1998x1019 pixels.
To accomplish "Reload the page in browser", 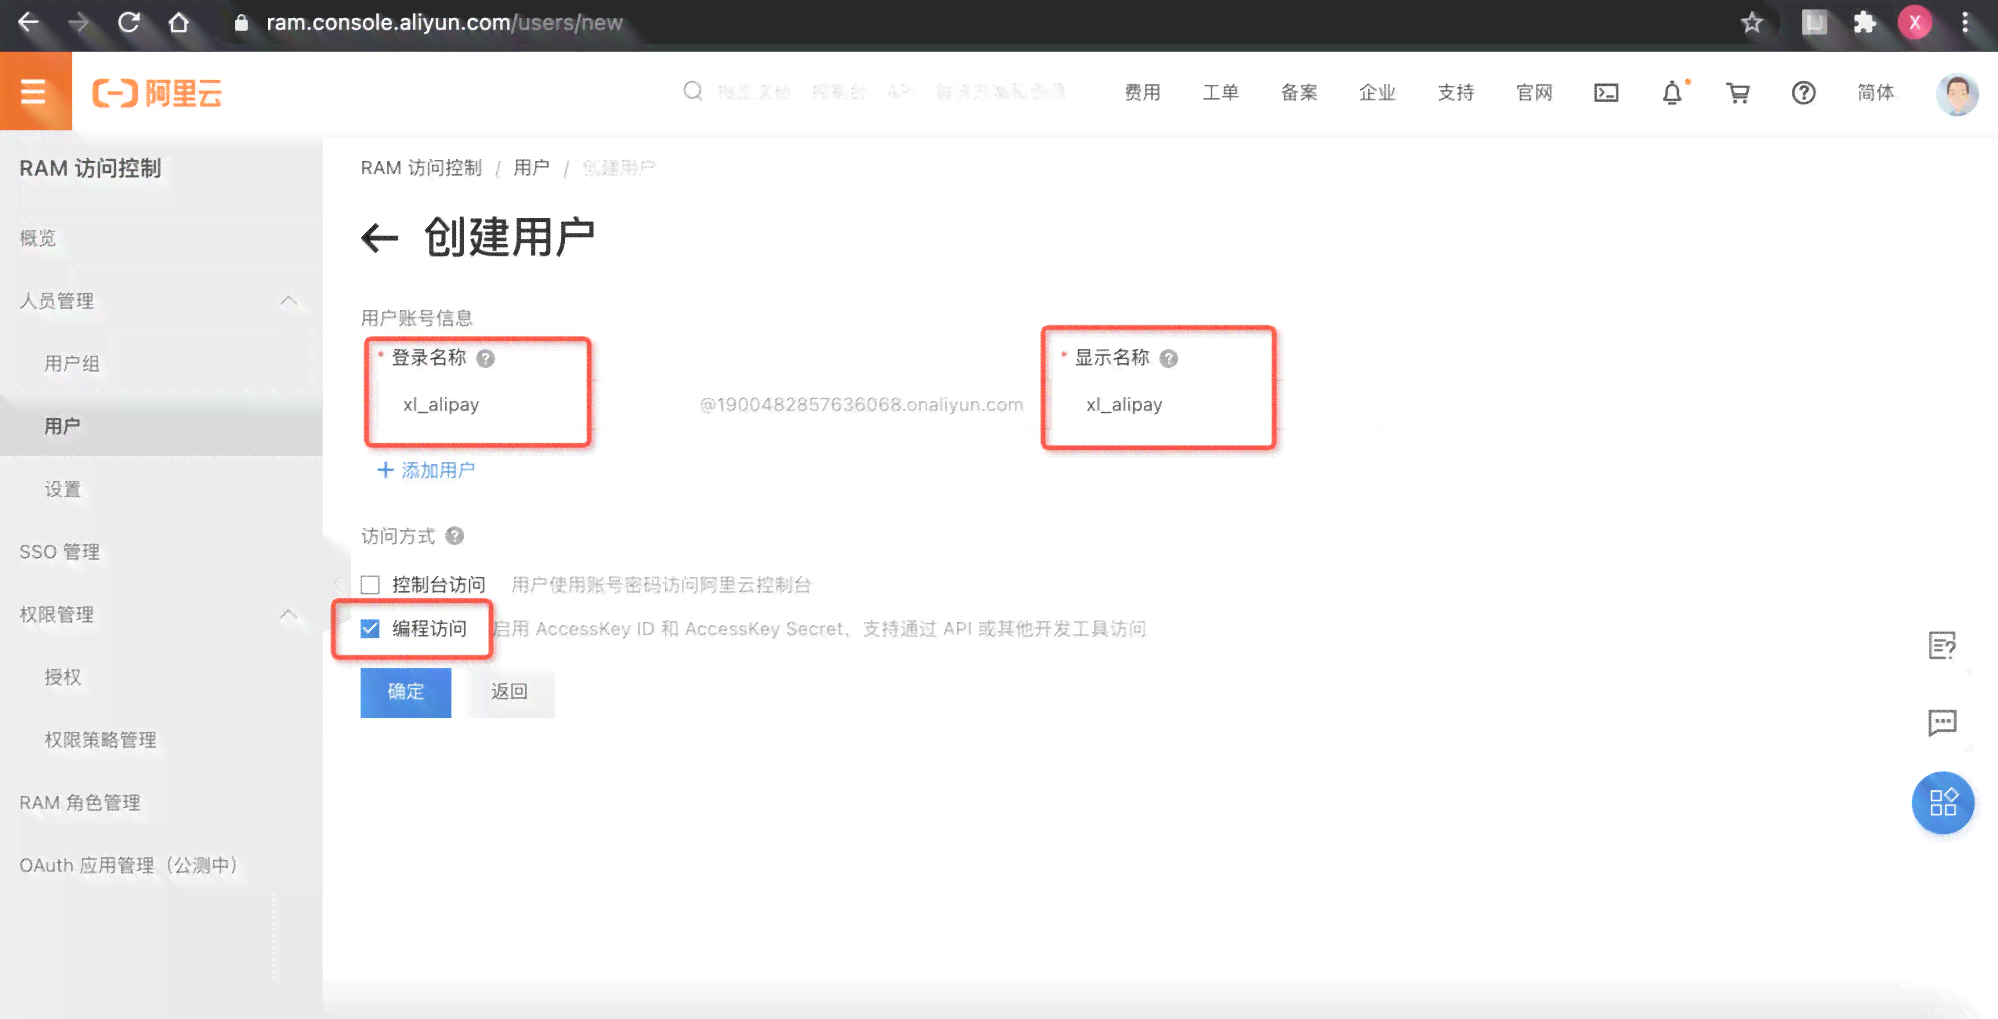I will tap(129, 22).
